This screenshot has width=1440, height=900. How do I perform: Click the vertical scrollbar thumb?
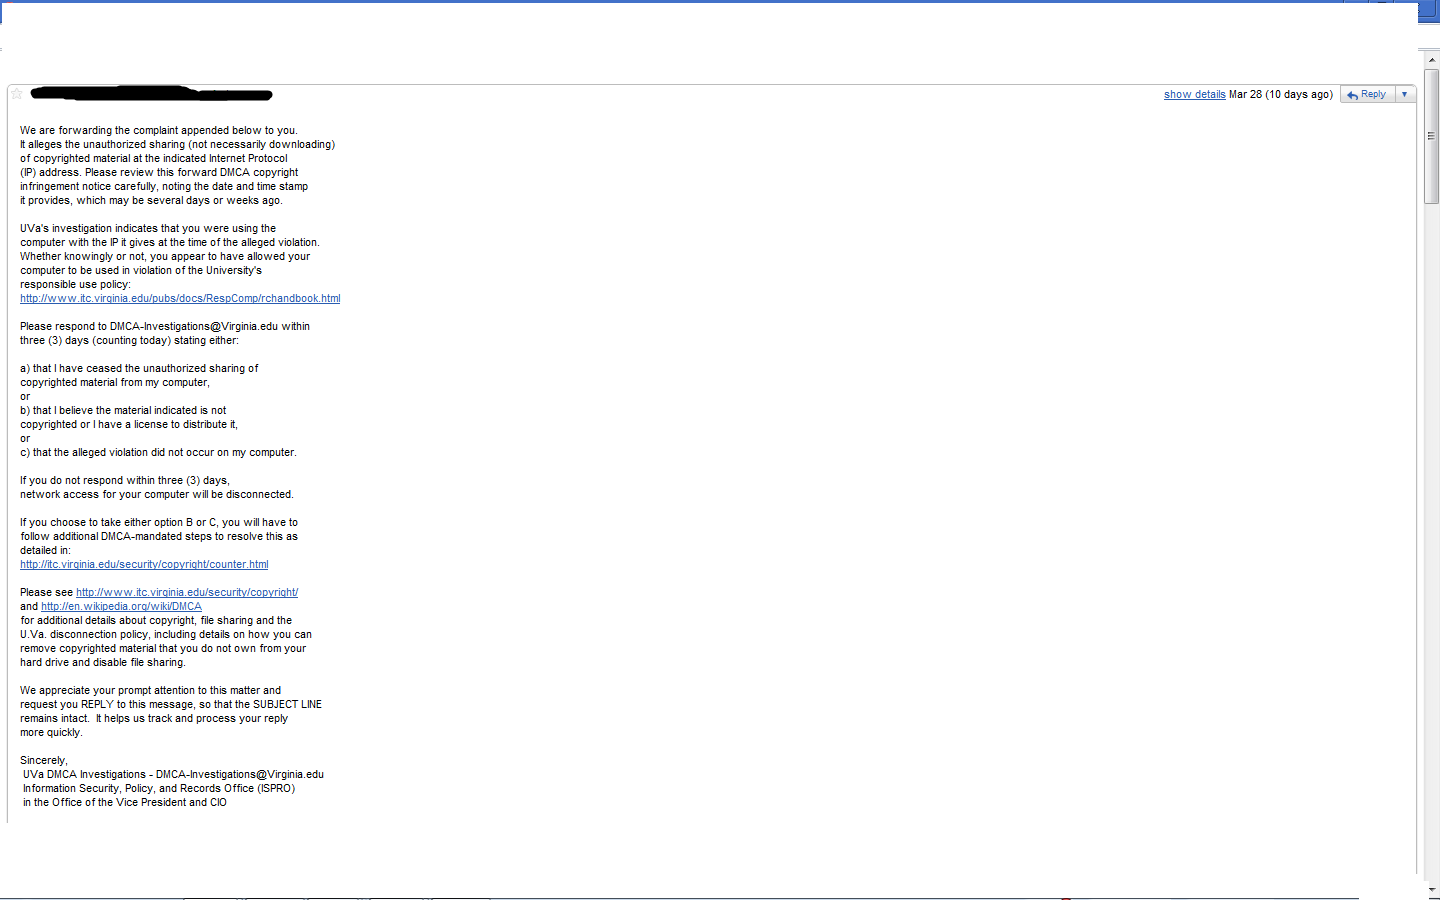point(1431,137)
